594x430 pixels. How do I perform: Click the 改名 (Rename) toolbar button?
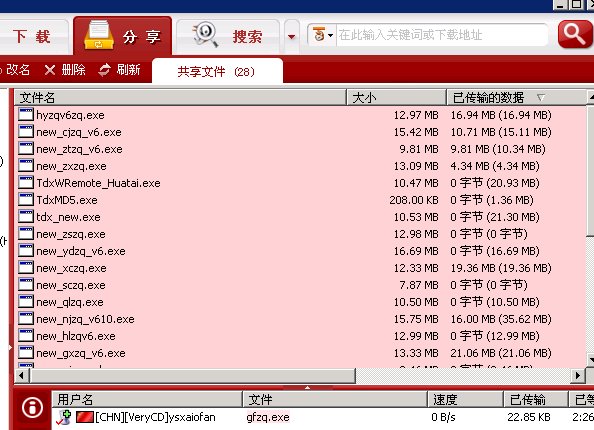[15, 70]
